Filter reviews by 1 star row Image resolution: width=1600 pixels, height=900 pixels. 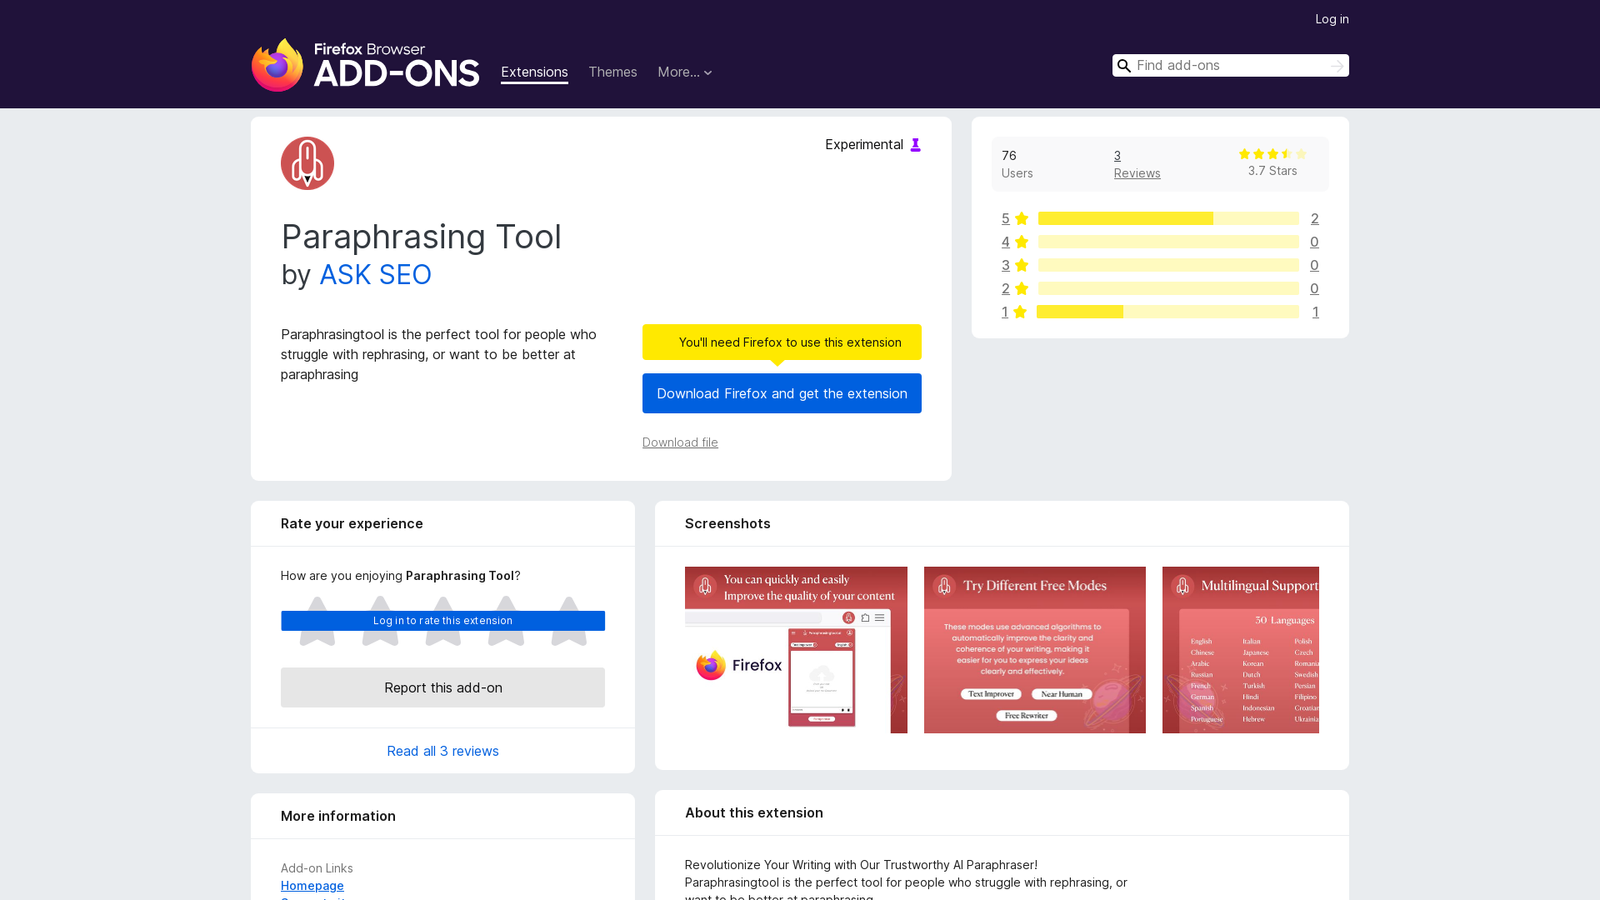[x=1160, y=312]
